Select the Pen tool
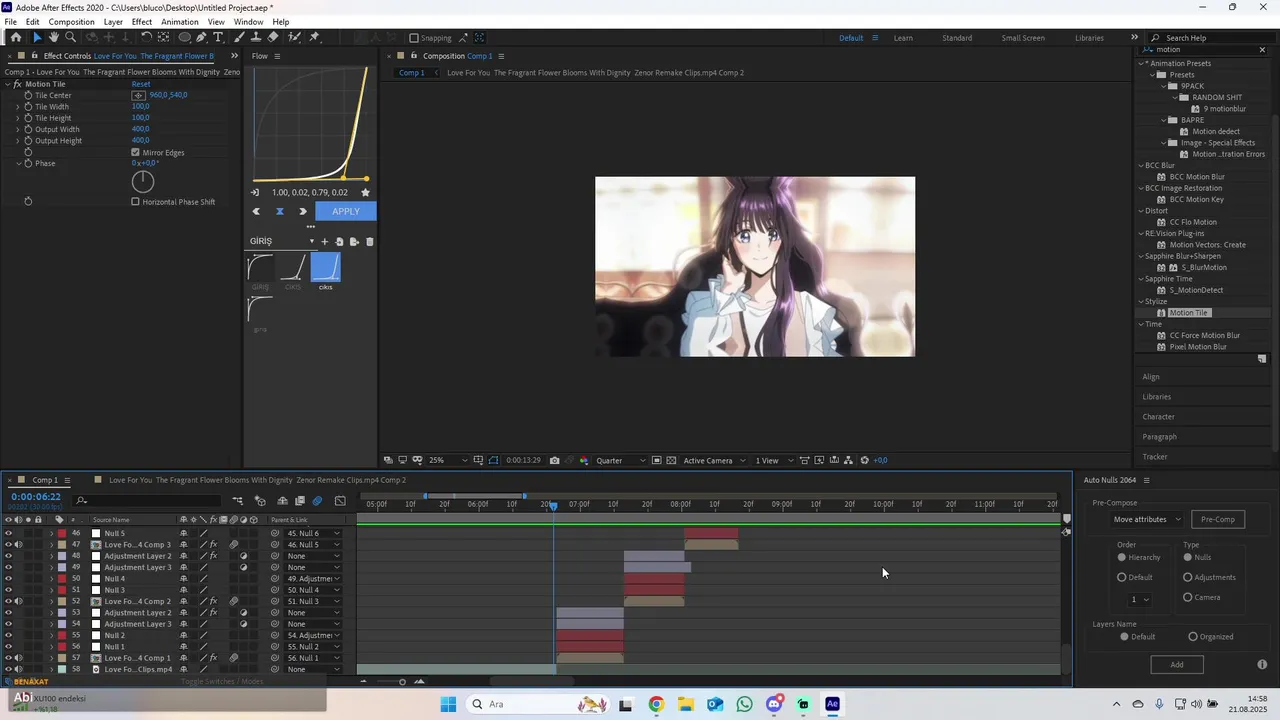The width and height of the screenshot is (1280, 720). 201,38
